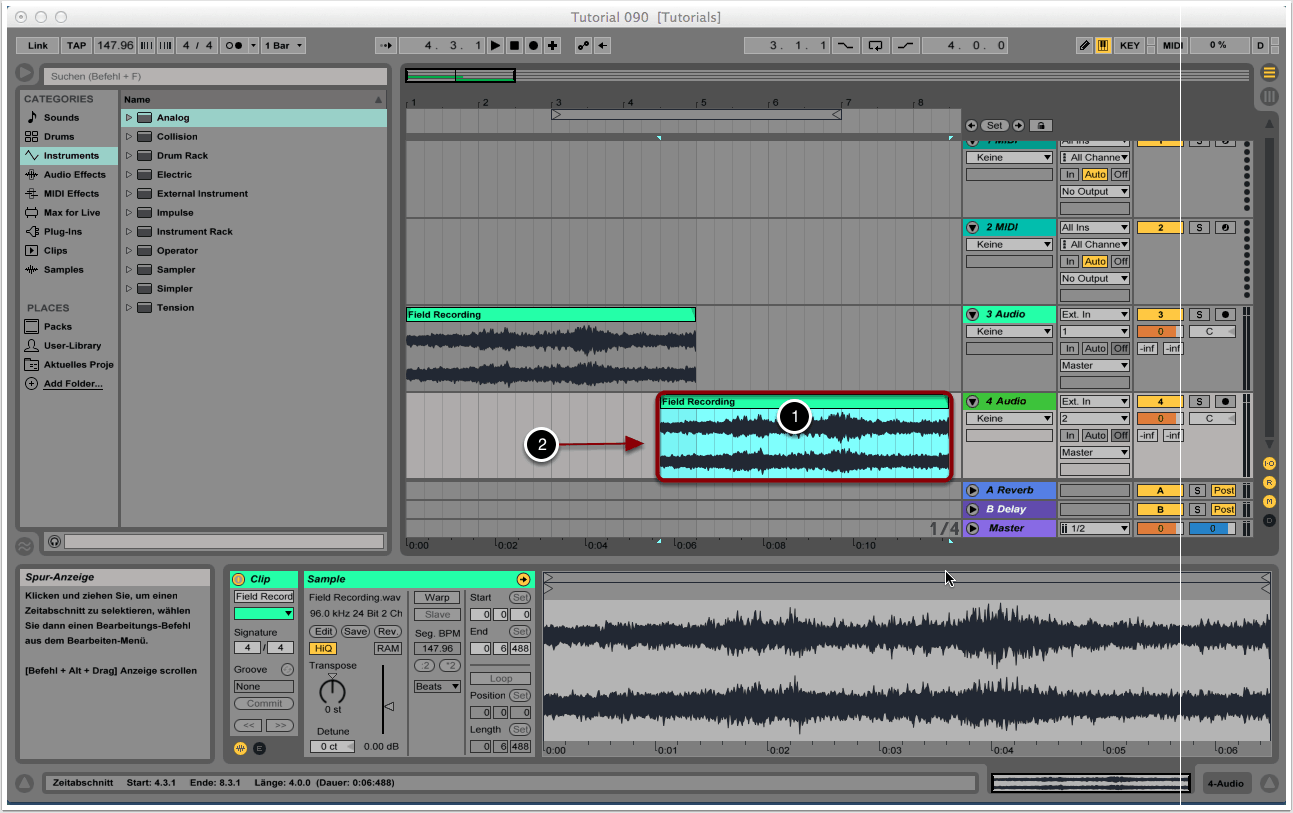Arm the 3 Audio track for recording
1293x813 pixels.
pos(1225,315)
